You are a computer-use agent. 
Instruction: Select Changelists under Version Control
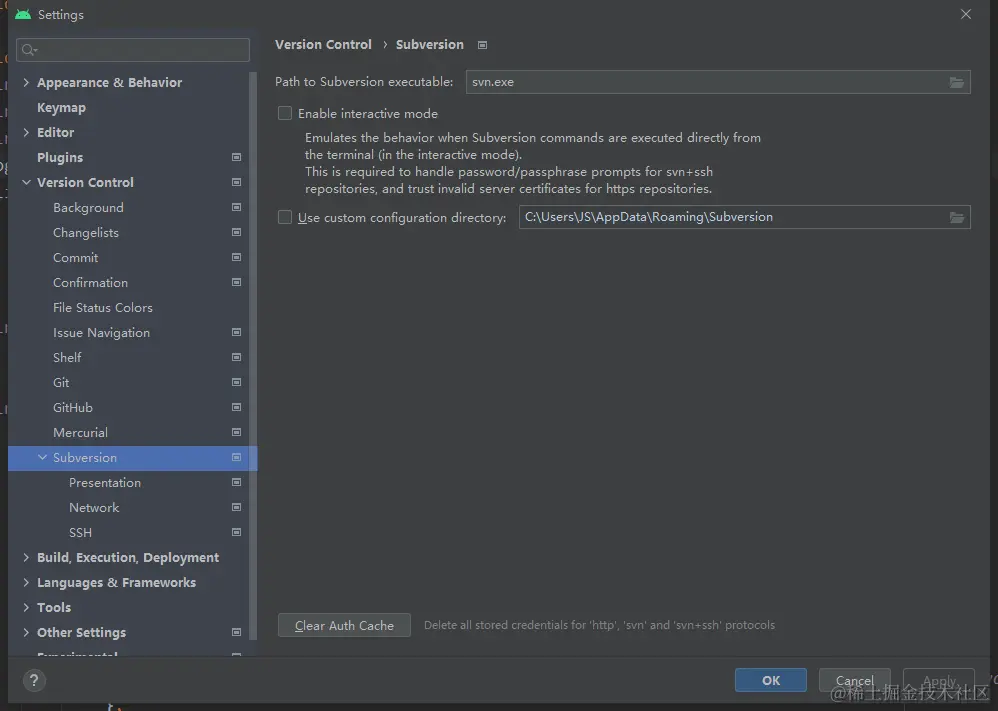pyautogui.click(x=86, y=232)
